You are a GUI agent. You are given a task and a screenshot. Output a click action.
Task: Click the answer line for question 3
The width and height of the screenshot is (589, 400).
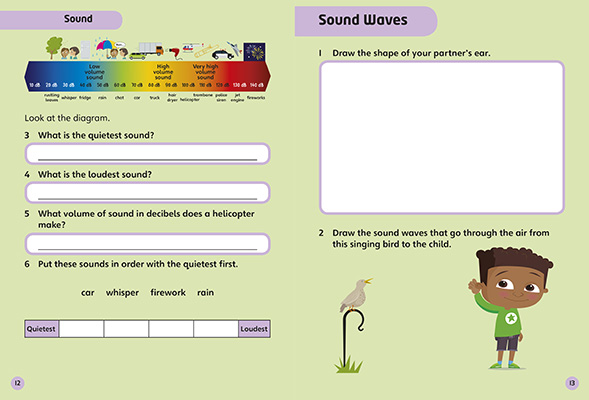pyautogui.click(x=147, y=154)
